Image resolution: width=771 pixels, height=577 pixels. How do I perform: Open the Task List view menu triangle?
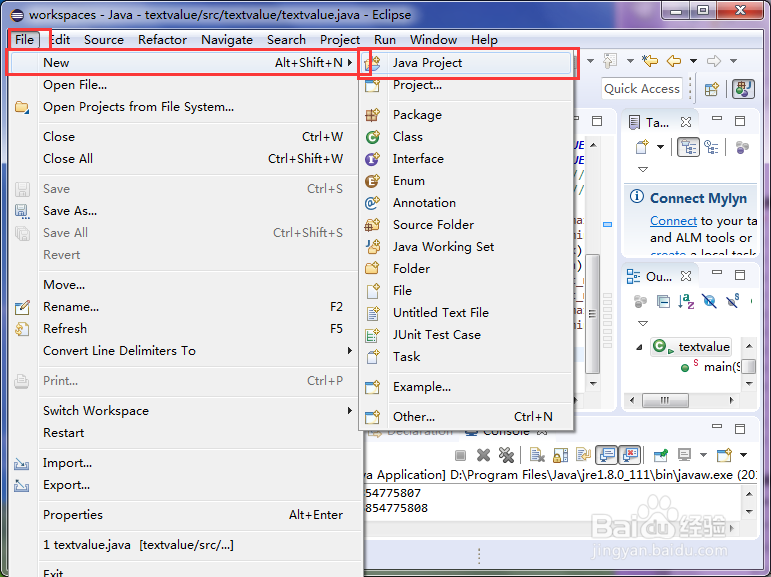pos(643,170)
